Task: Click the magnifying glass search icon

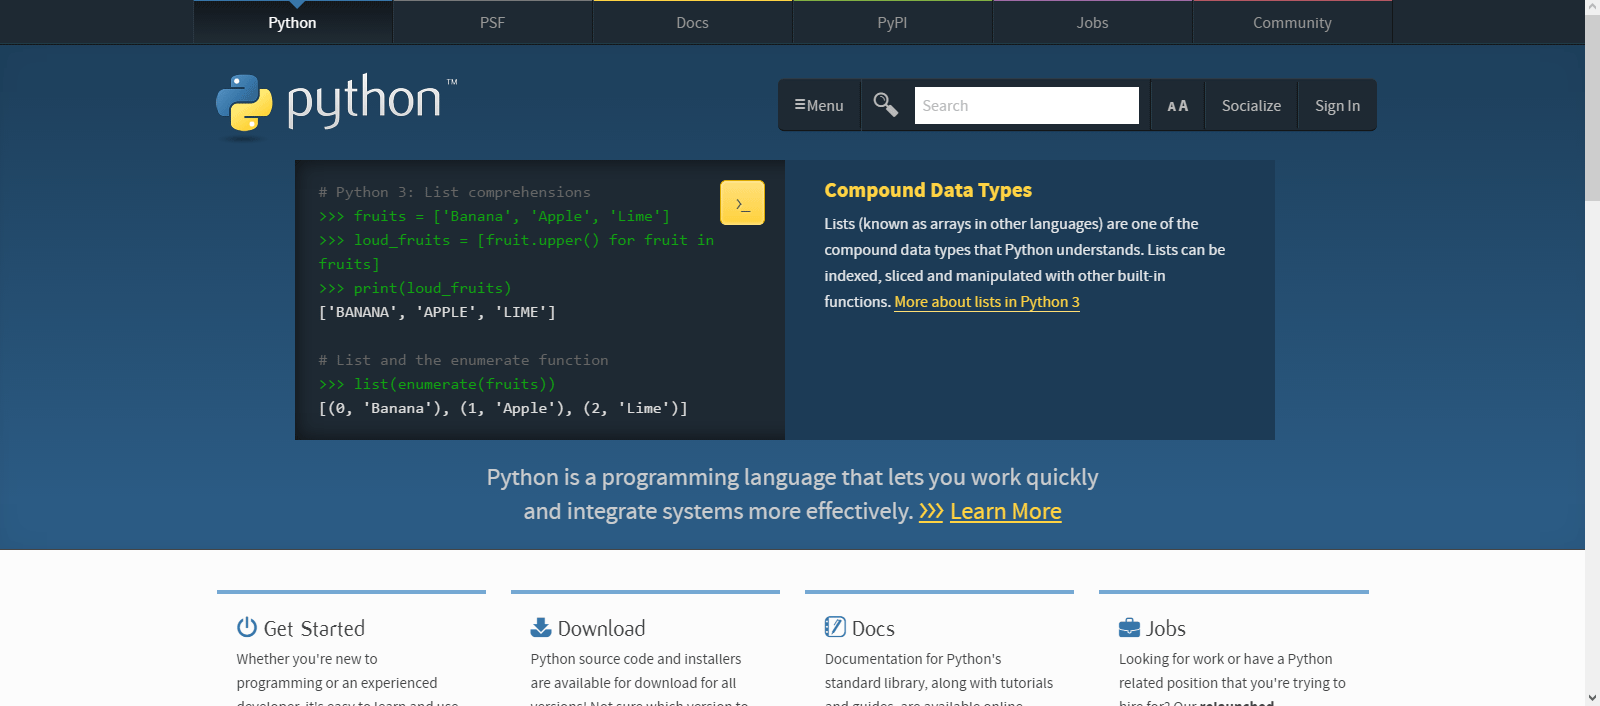Action: tap(885, 104)
